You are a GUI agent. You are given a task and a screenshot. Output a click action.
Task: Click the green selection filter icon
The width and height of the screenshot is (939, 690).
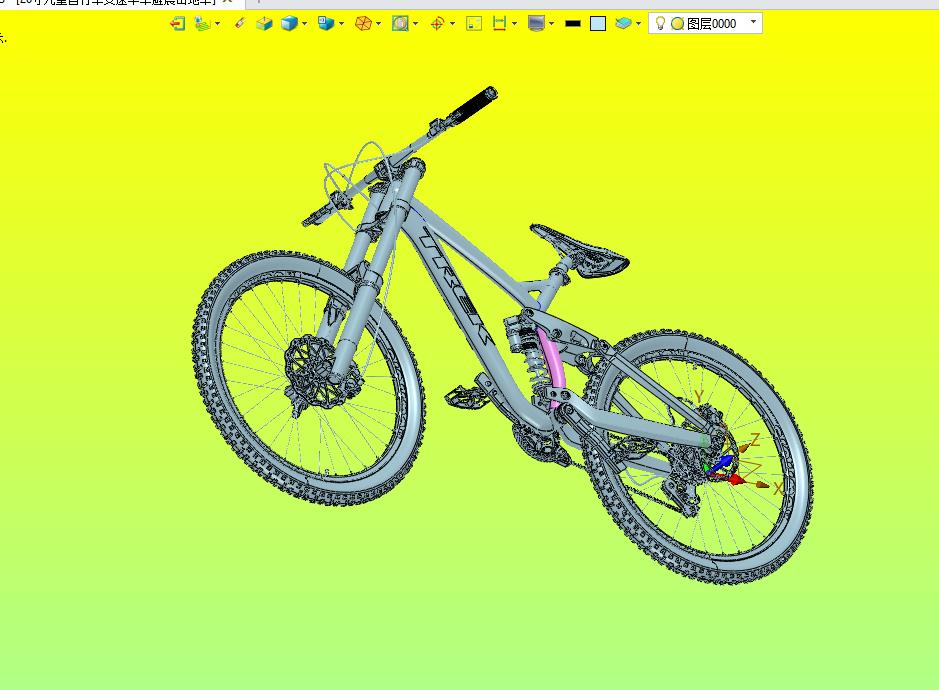click(x=202, y=23)
